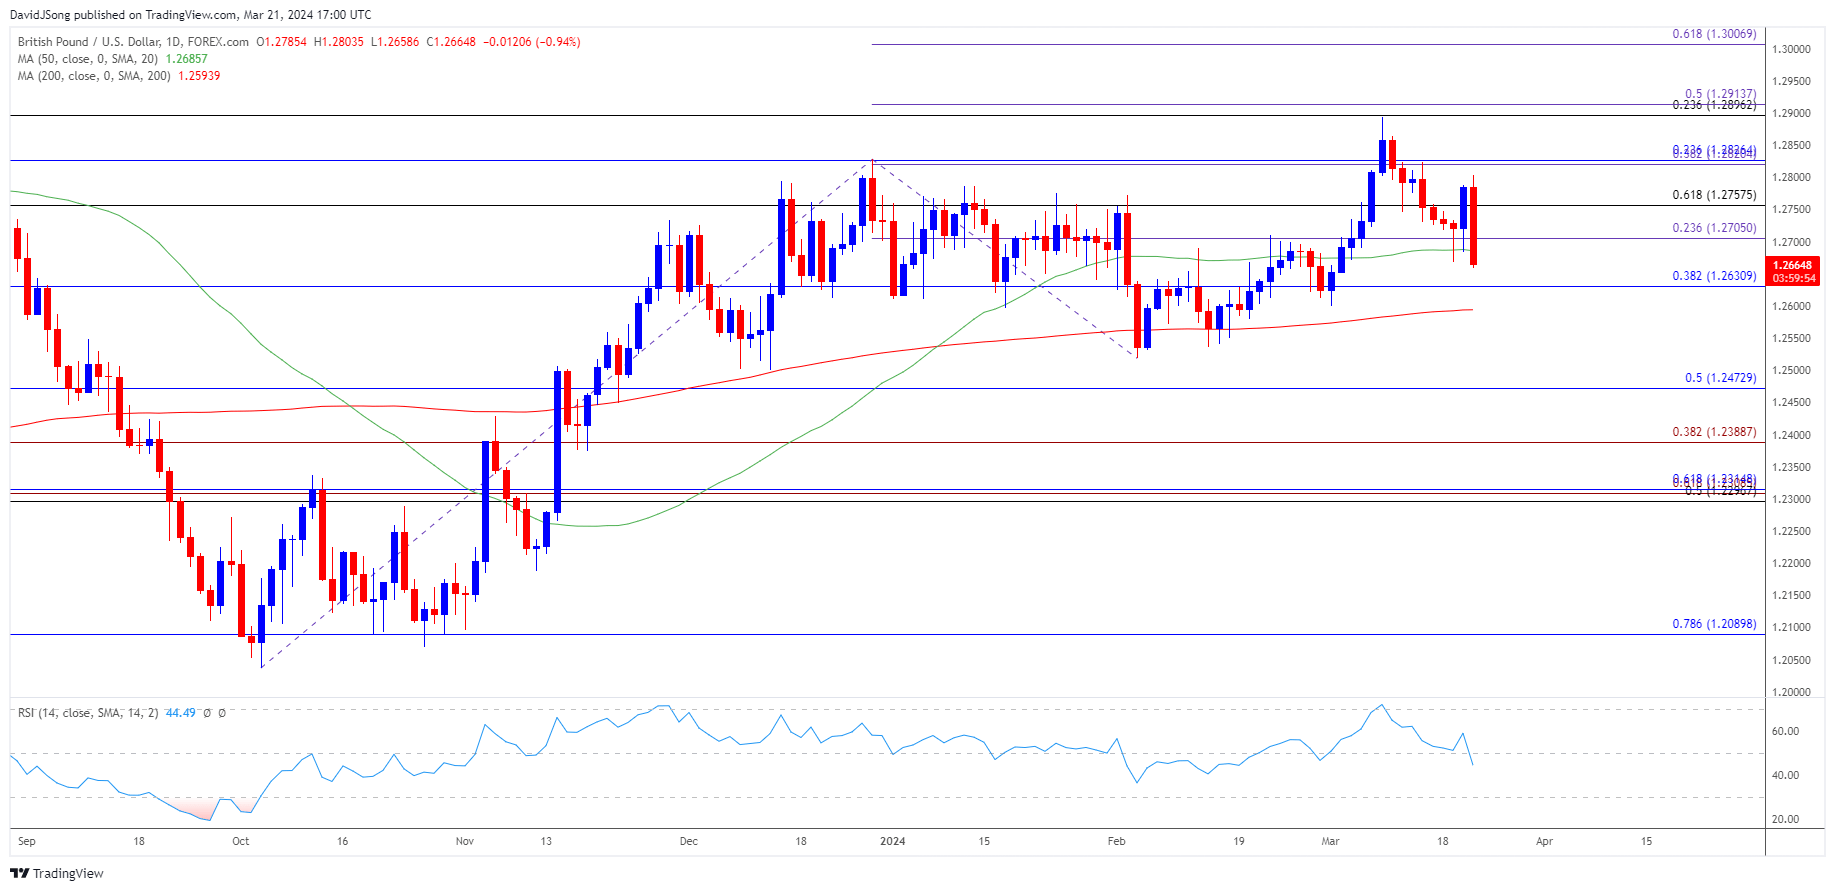
Task: Click the Mar label on the time axis
Action: tap(1330, 841)
